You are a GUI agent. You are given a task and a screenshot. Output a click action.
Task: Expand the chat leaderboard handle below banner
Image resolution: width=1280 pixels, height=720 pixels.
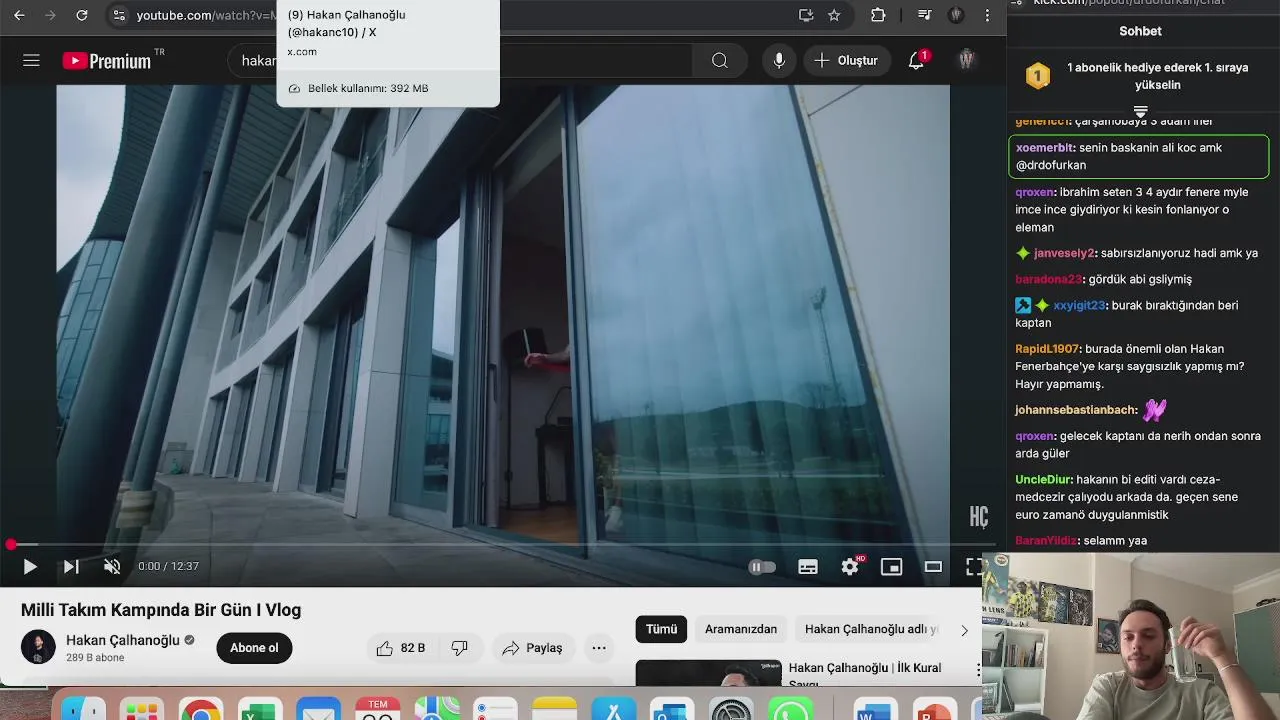[x=1140, y=111]
